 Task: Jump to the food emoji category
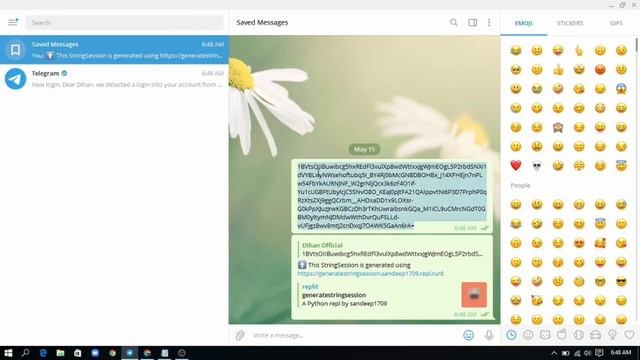click(562, 335)
